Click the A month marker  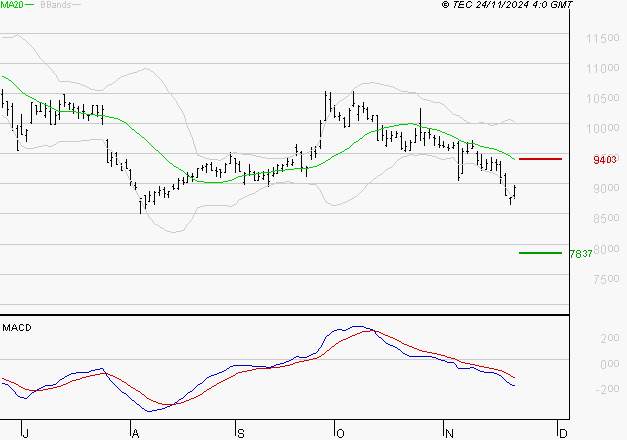135,434
